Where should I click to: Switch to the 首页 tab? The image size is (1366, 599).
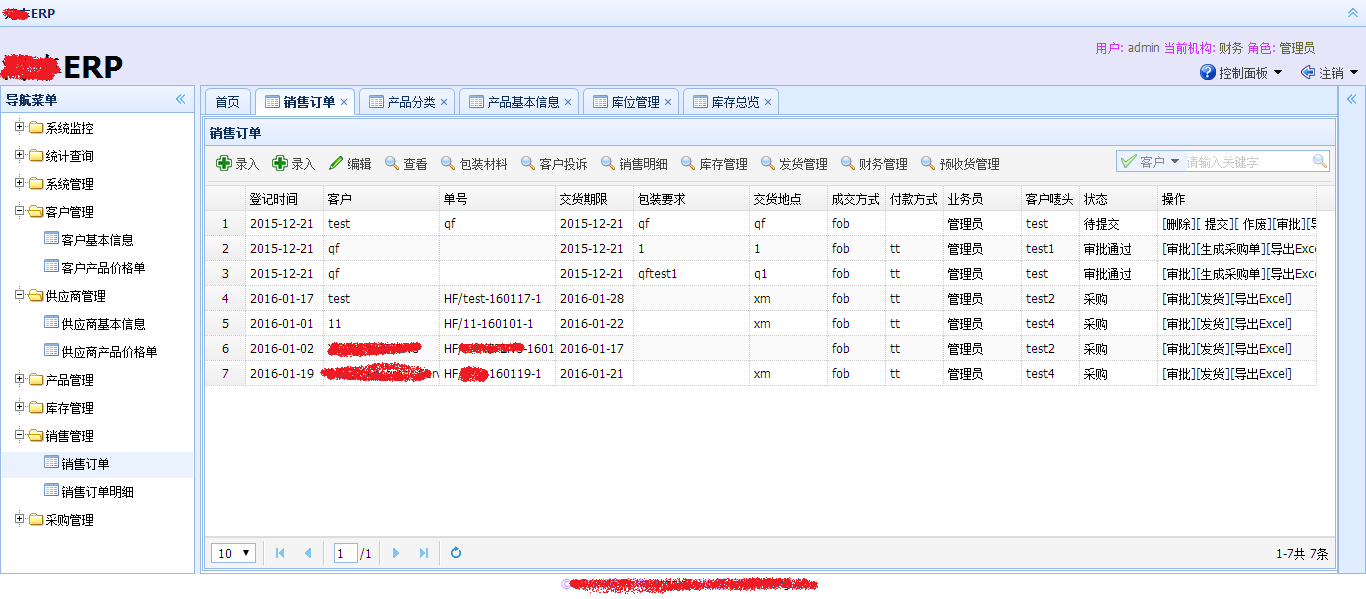[228, 102]
